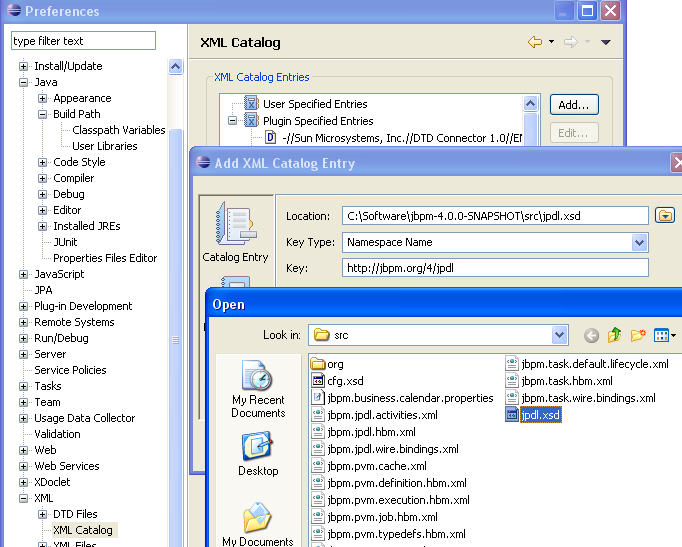The height and width of the screenshot is (547, 682).
Task: Select Classpath Variables preference page
Action: coord(118,130)
